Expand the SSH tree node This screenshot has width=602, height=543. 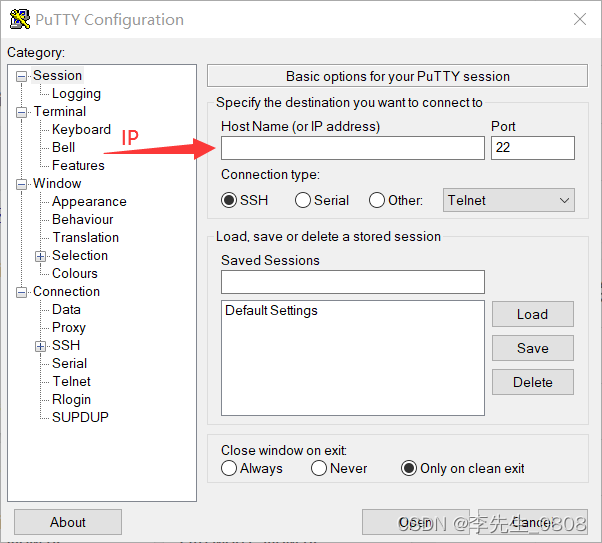coord(41,346)
